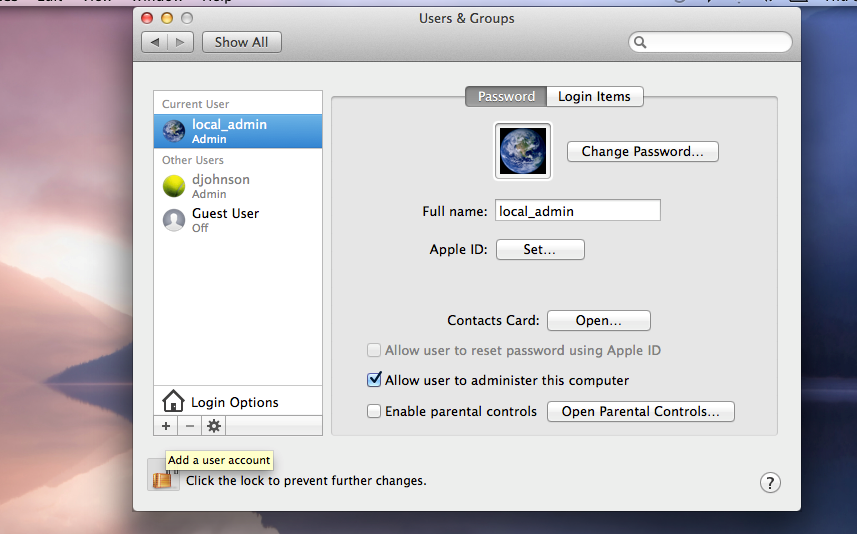Viewport: 857px width, 534px height.
Task: Open the gear action menu
Action: (213, 426)
